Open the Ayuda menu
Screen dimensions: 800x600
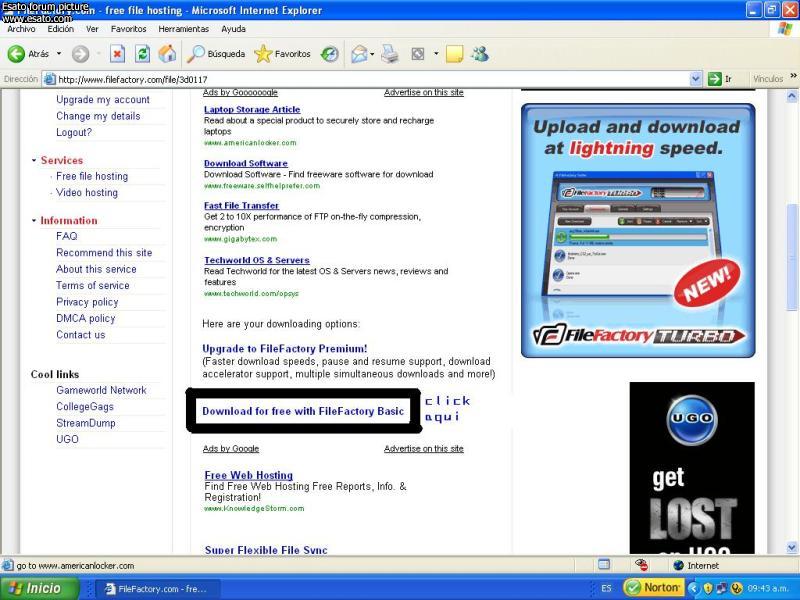[x=233, y=29]
